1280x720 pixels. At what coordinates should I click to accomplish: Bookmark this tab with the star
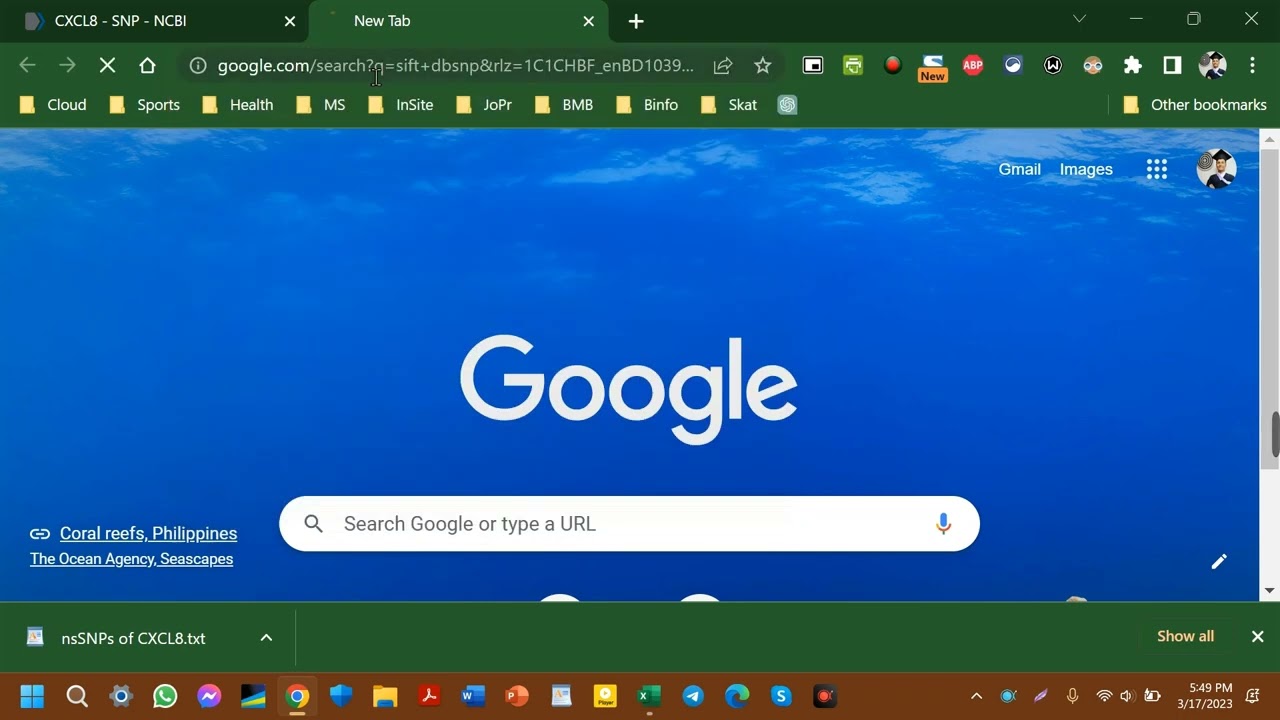[763, 65]
